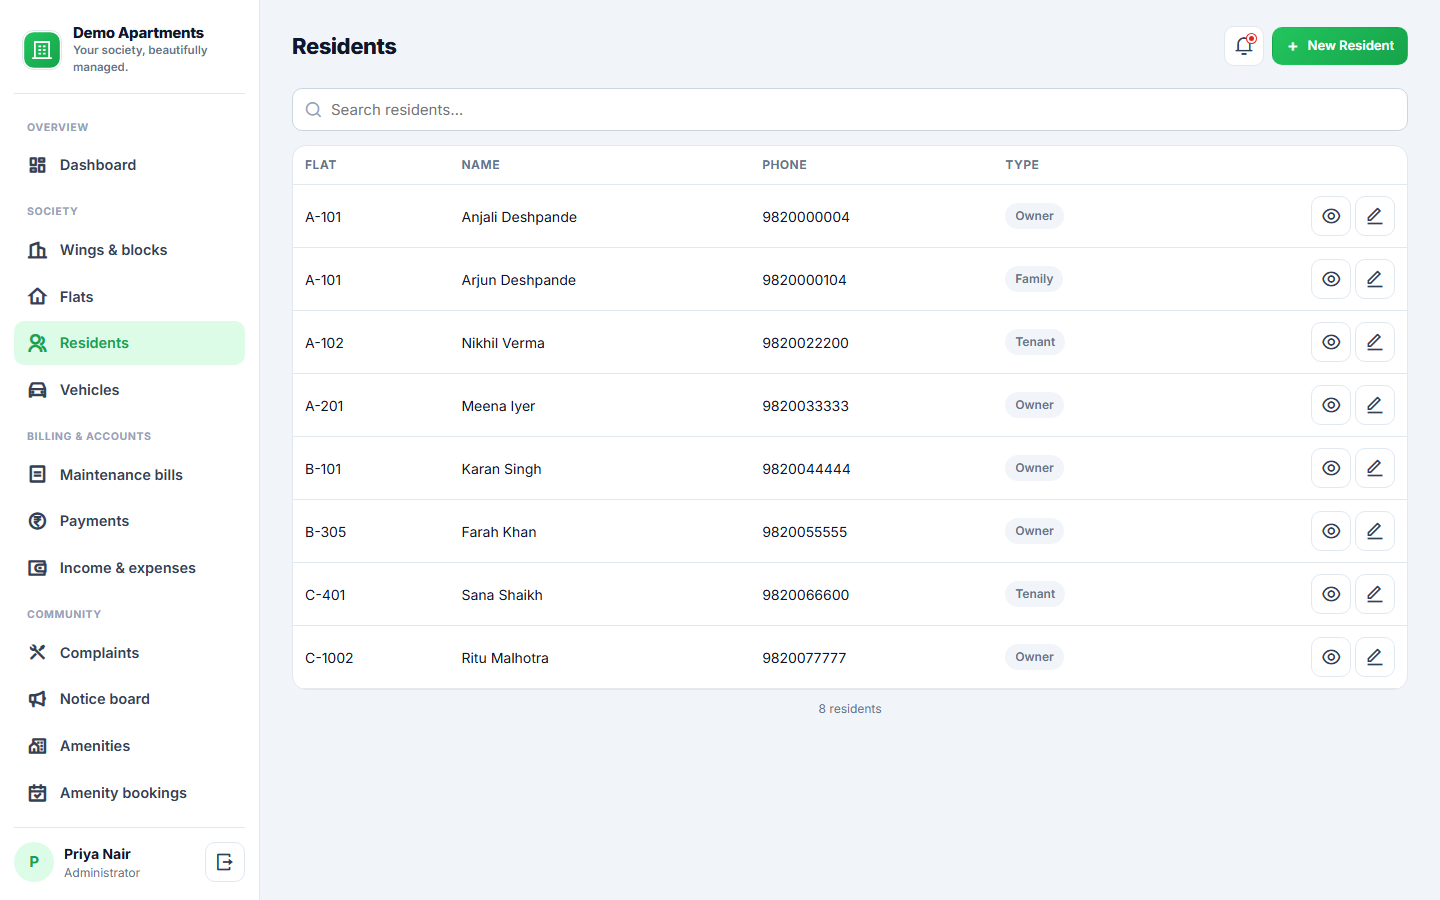This screenshot has height=900, width=1440.
Task: Click the Family type badge
Action: (1034, 279)
